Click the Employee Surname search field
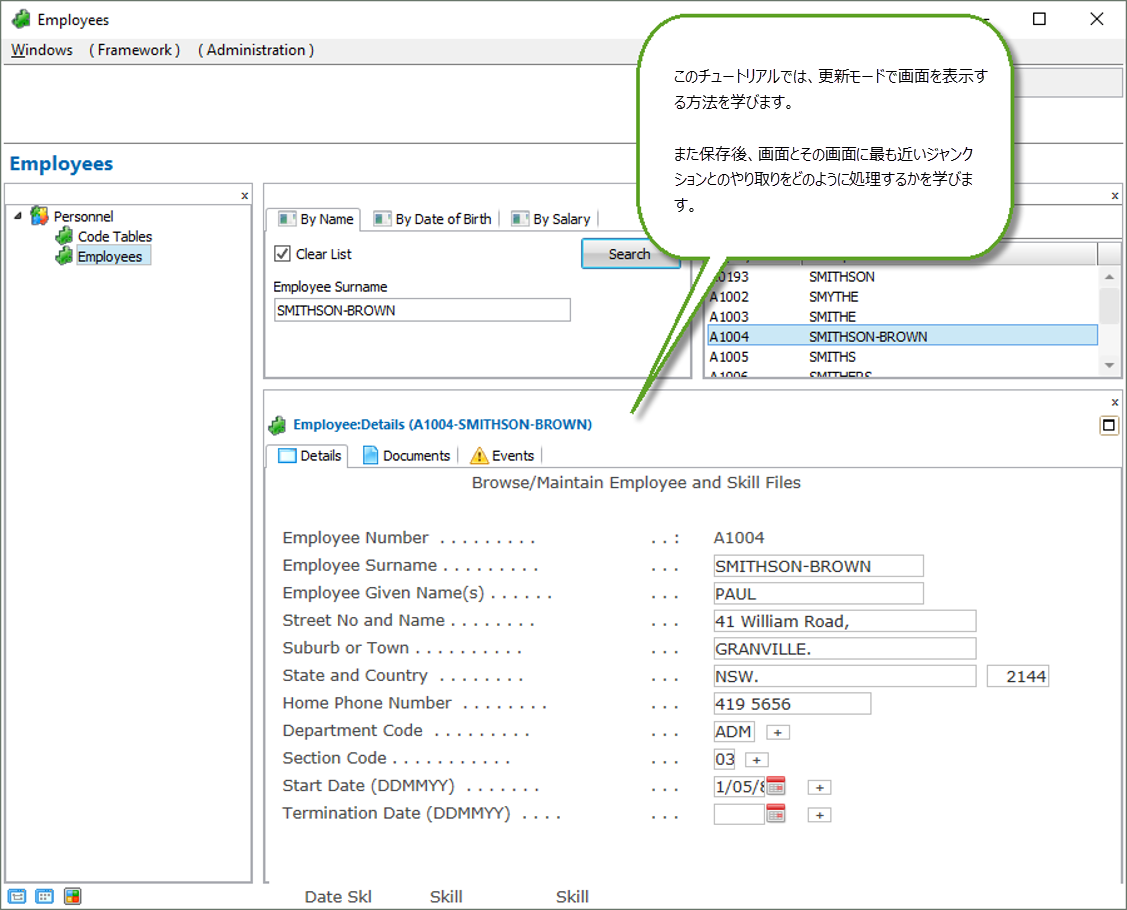Screen dimensions: 1127x910 pos(423,311)
